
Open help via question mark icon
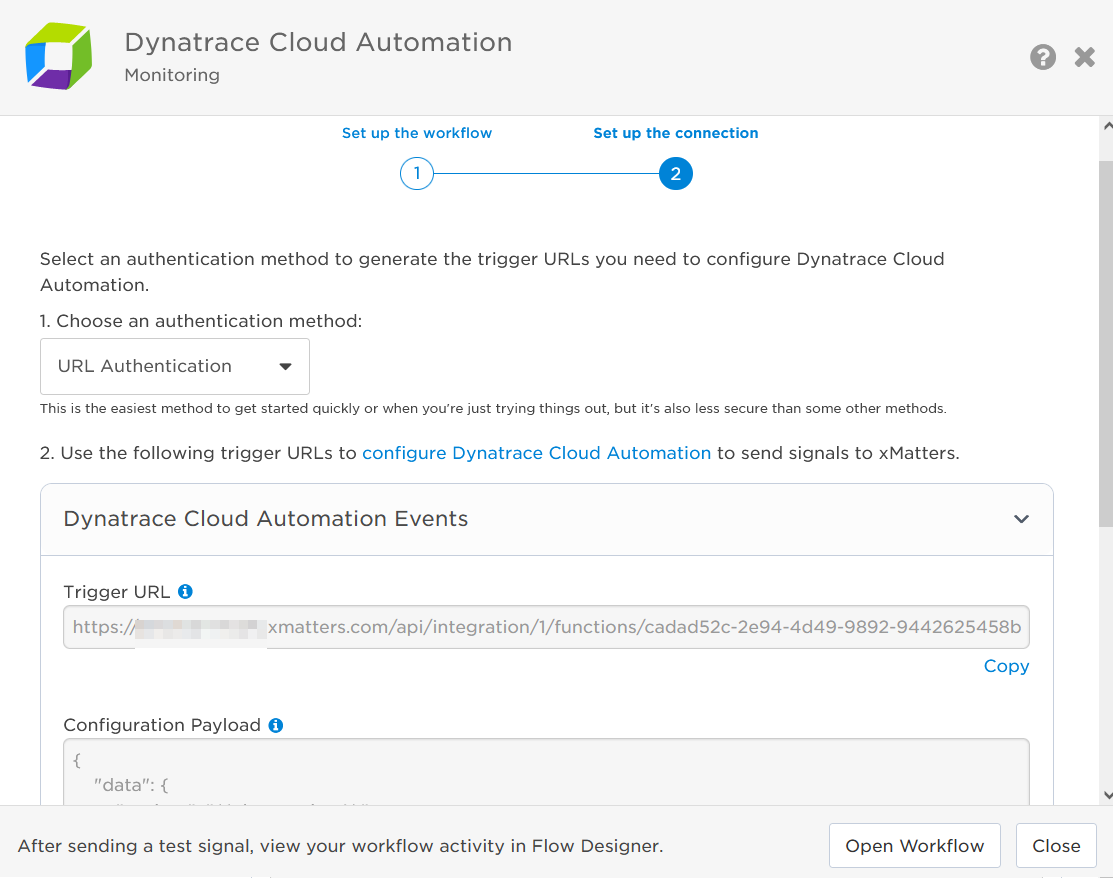coord(1043,57)
